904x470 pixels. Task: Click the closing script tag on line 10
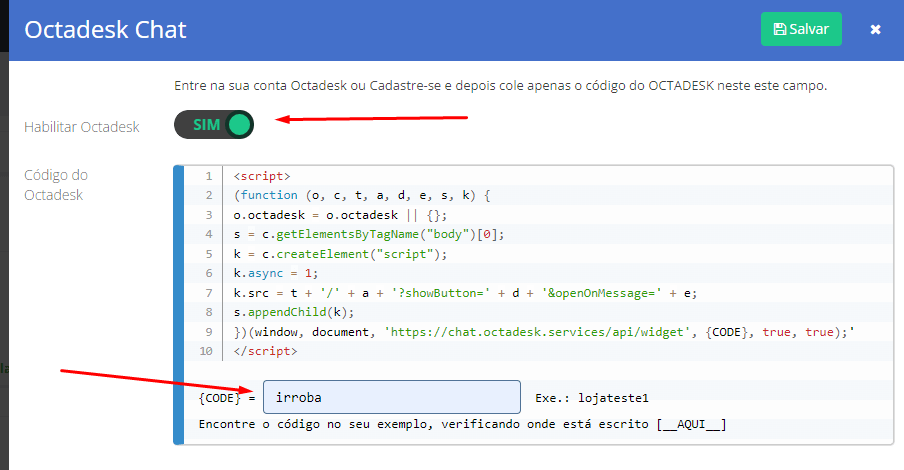(265, 351)
